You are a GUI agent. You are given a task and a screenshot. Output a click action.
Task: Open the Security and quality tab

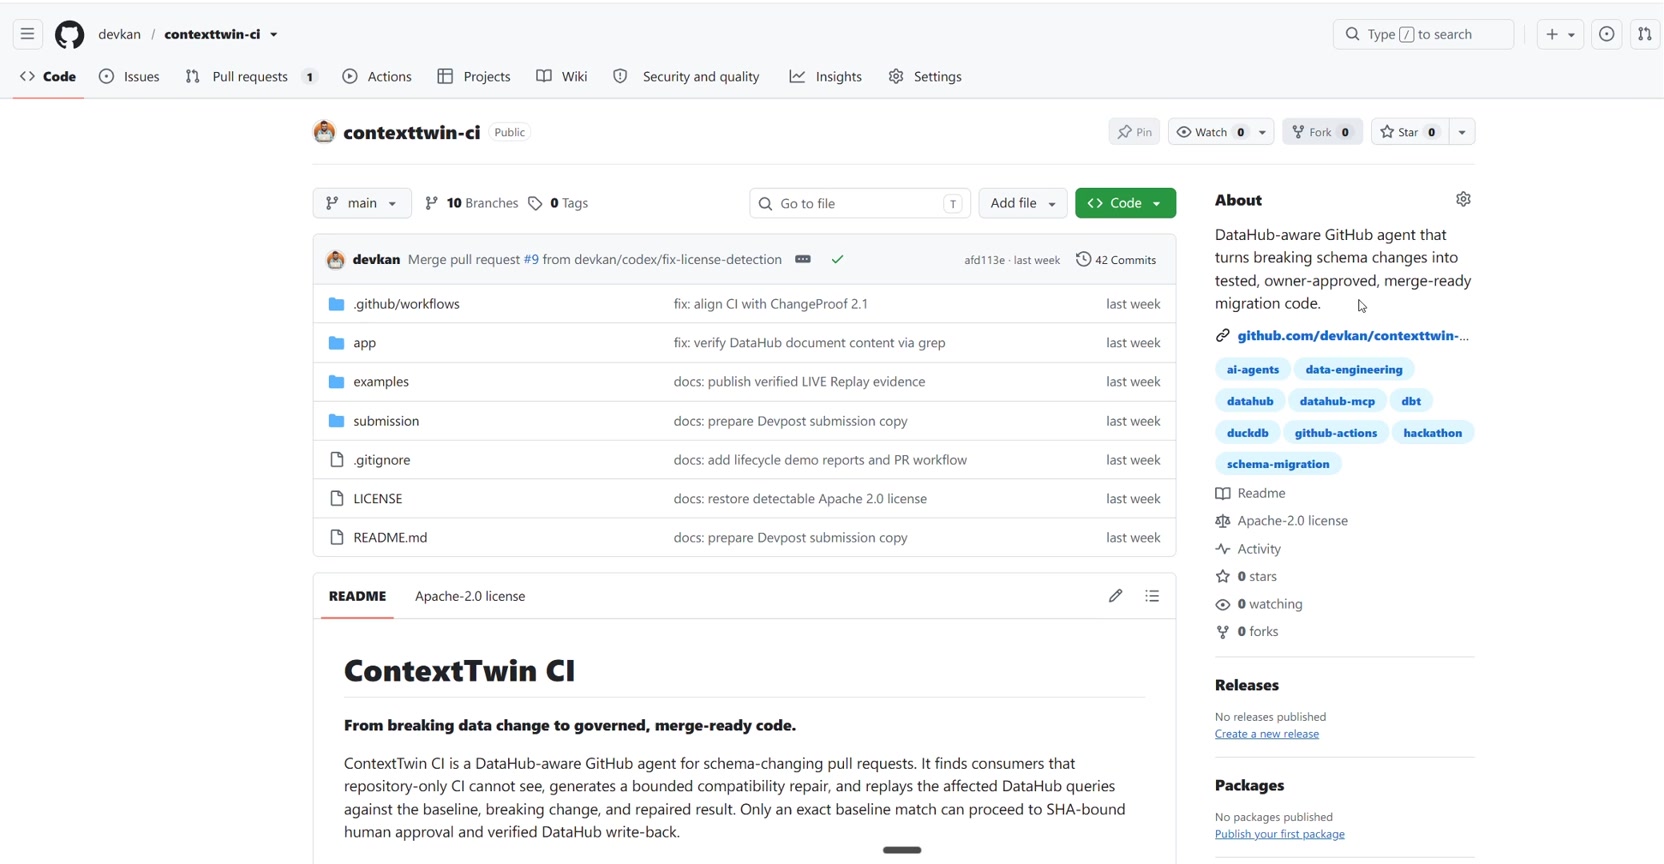pos(687,76)
